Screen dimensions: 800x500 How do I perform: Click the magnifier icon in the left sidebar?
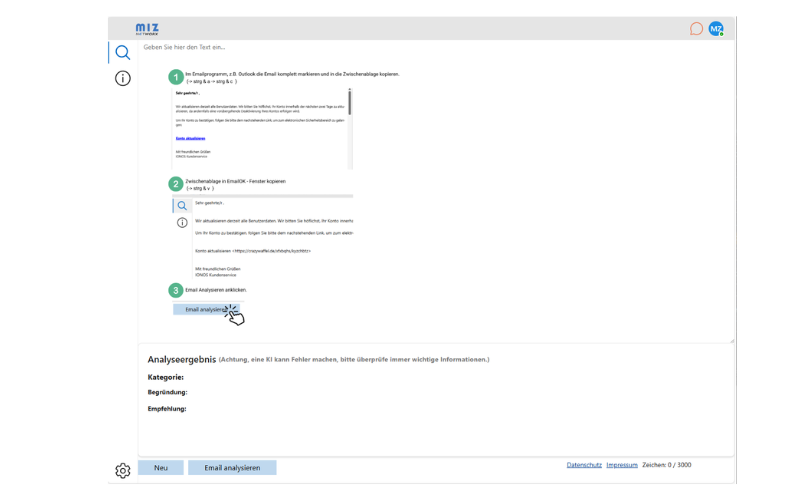tap(122, 53)
